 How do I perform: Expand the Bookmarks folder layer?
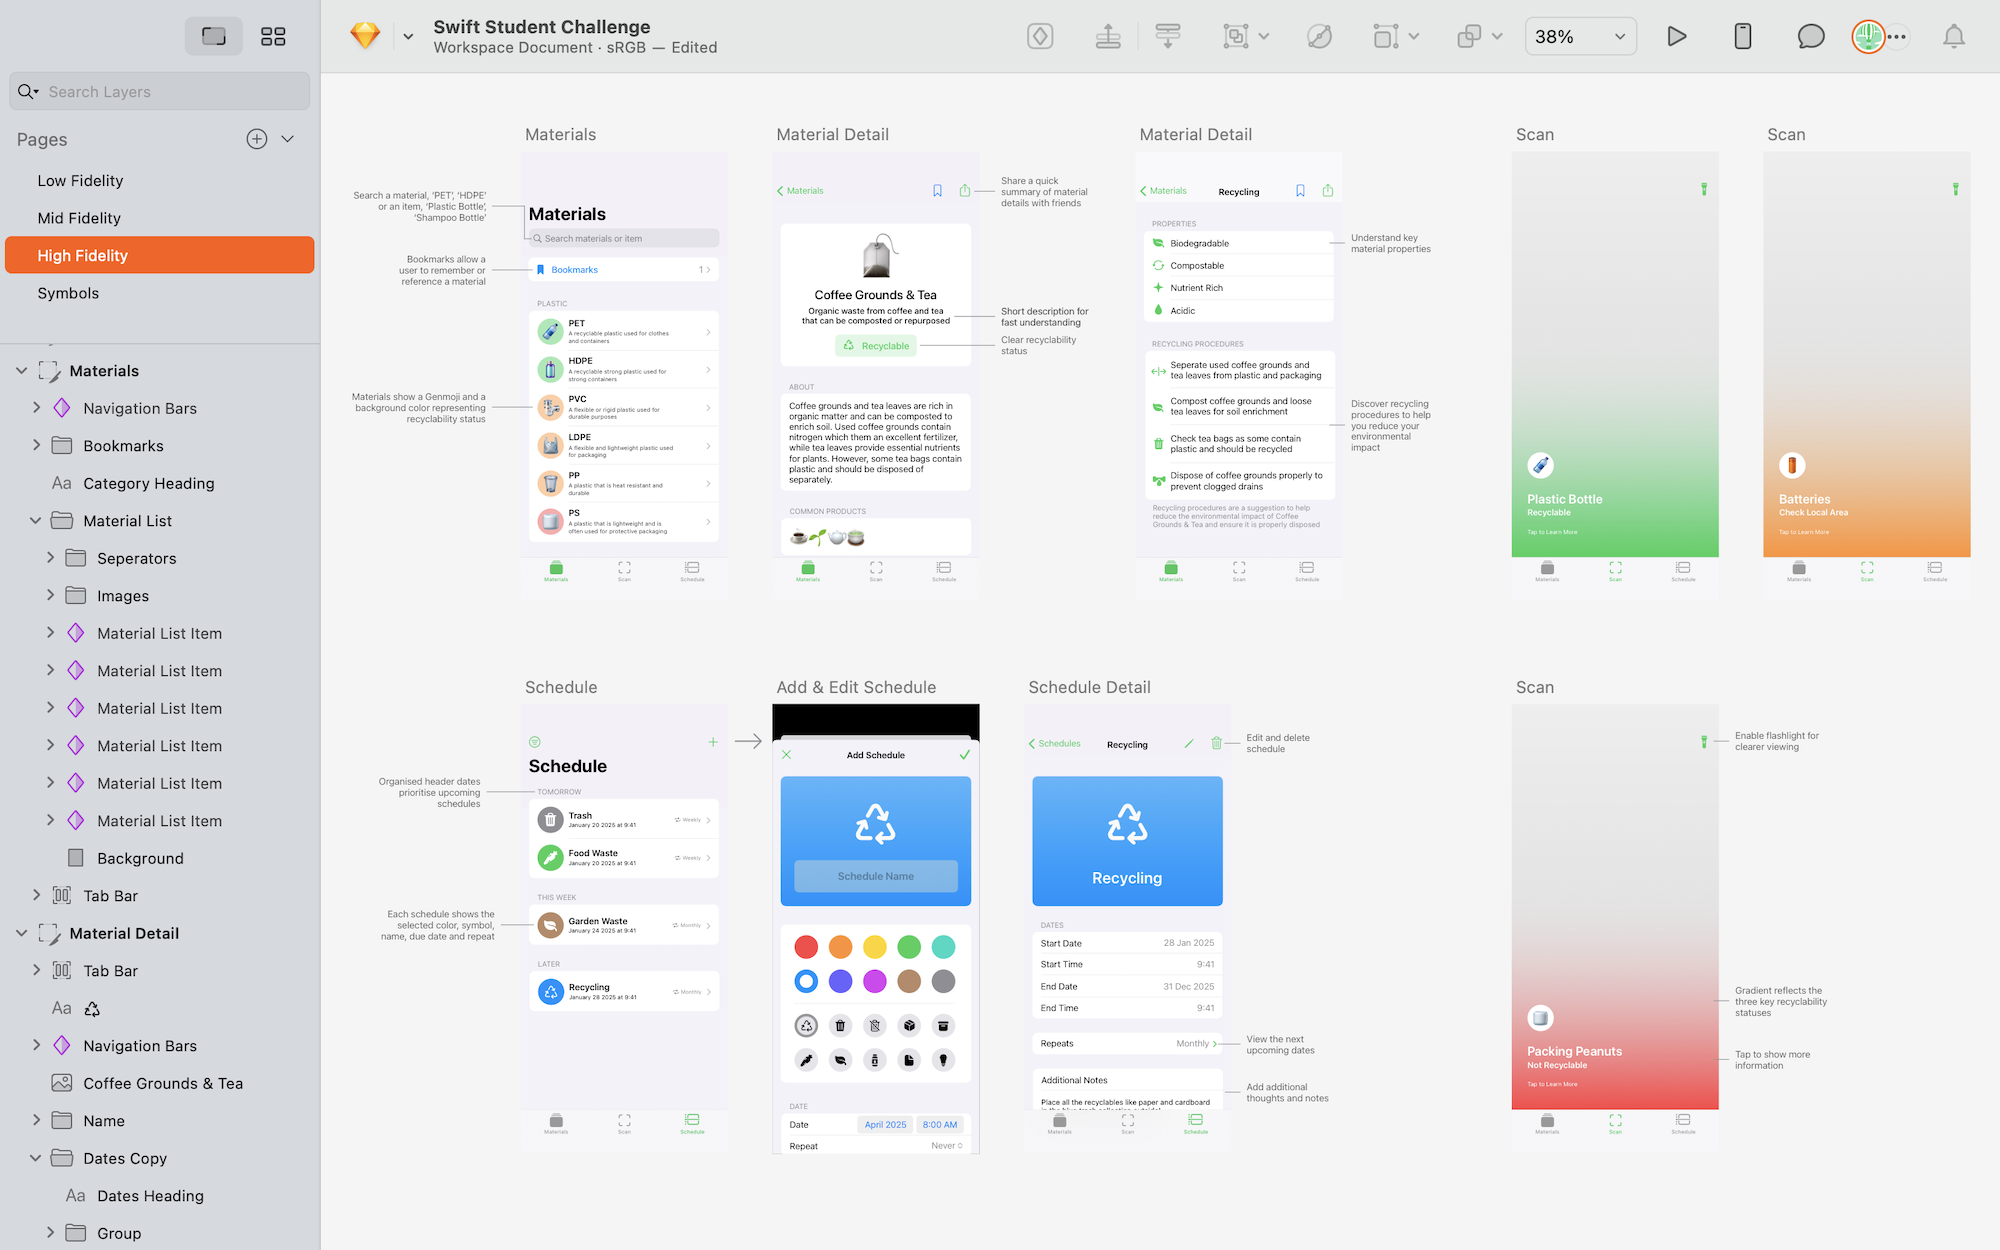(37, 446)
